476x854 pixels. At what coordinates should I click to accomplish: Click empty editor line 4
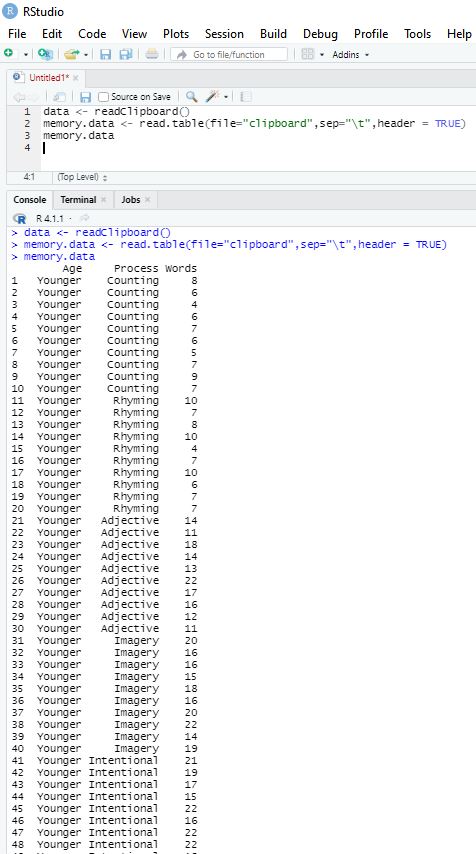pos(256,148)
